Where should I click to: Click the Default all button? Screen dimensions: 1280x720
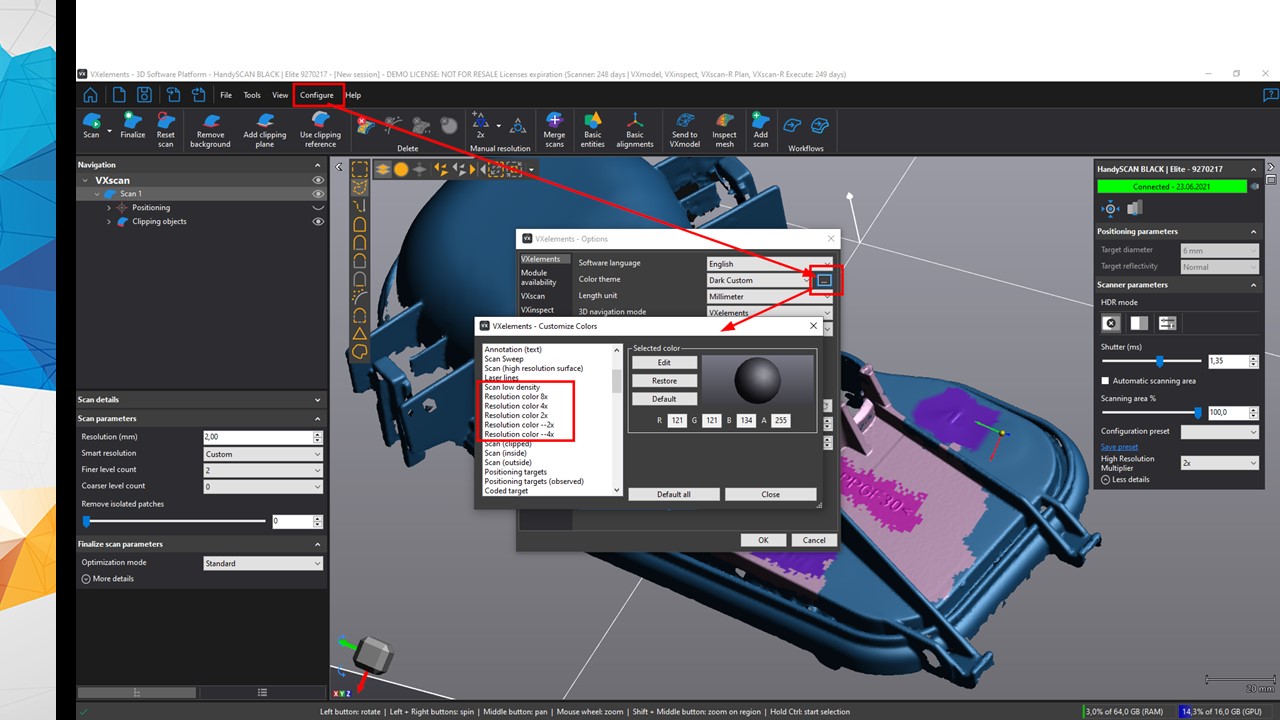[674, 494]
